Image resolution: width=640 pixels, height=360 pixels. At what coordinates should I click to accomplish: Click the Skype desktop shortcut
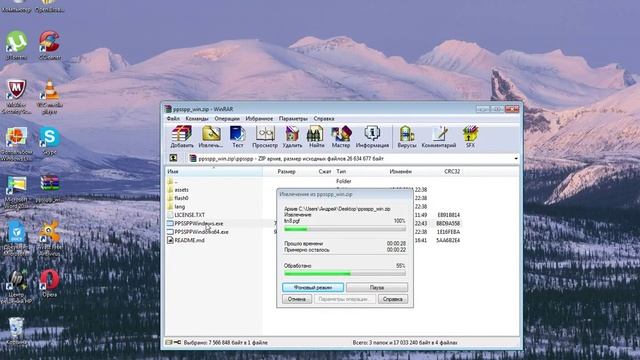(x=50, y=141)
